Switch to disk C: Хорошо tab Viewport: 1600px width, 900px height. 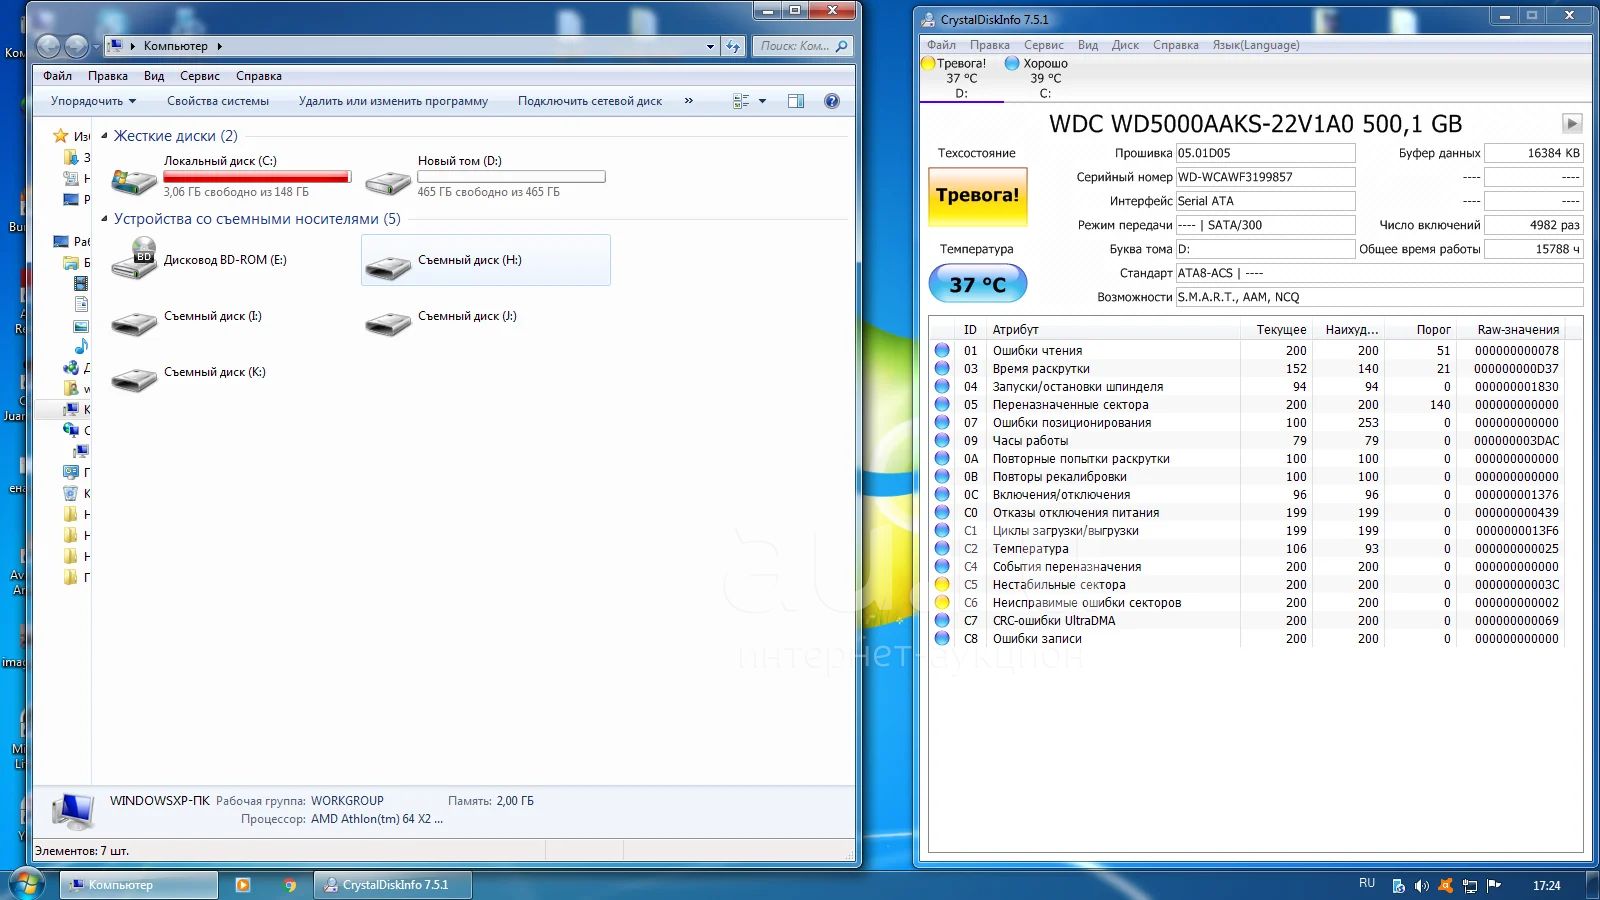point(1045,78)
